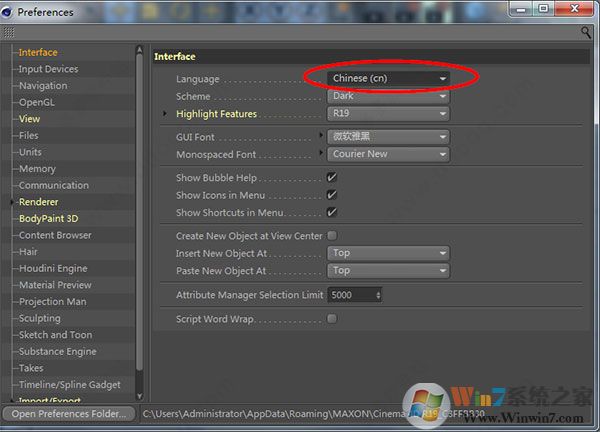Viewport: 600px width, 432px height.
Task: Open the Scheme dropdown set to Dark
Action: tap(389, 97)
